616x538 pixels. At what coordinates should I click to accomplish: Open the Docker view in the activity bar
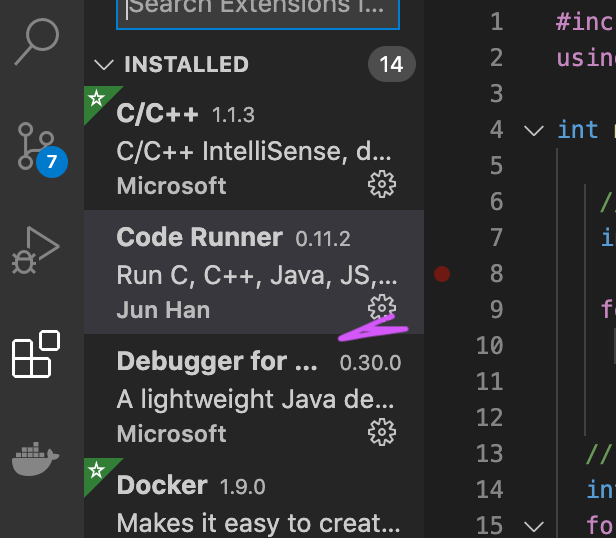35,459
